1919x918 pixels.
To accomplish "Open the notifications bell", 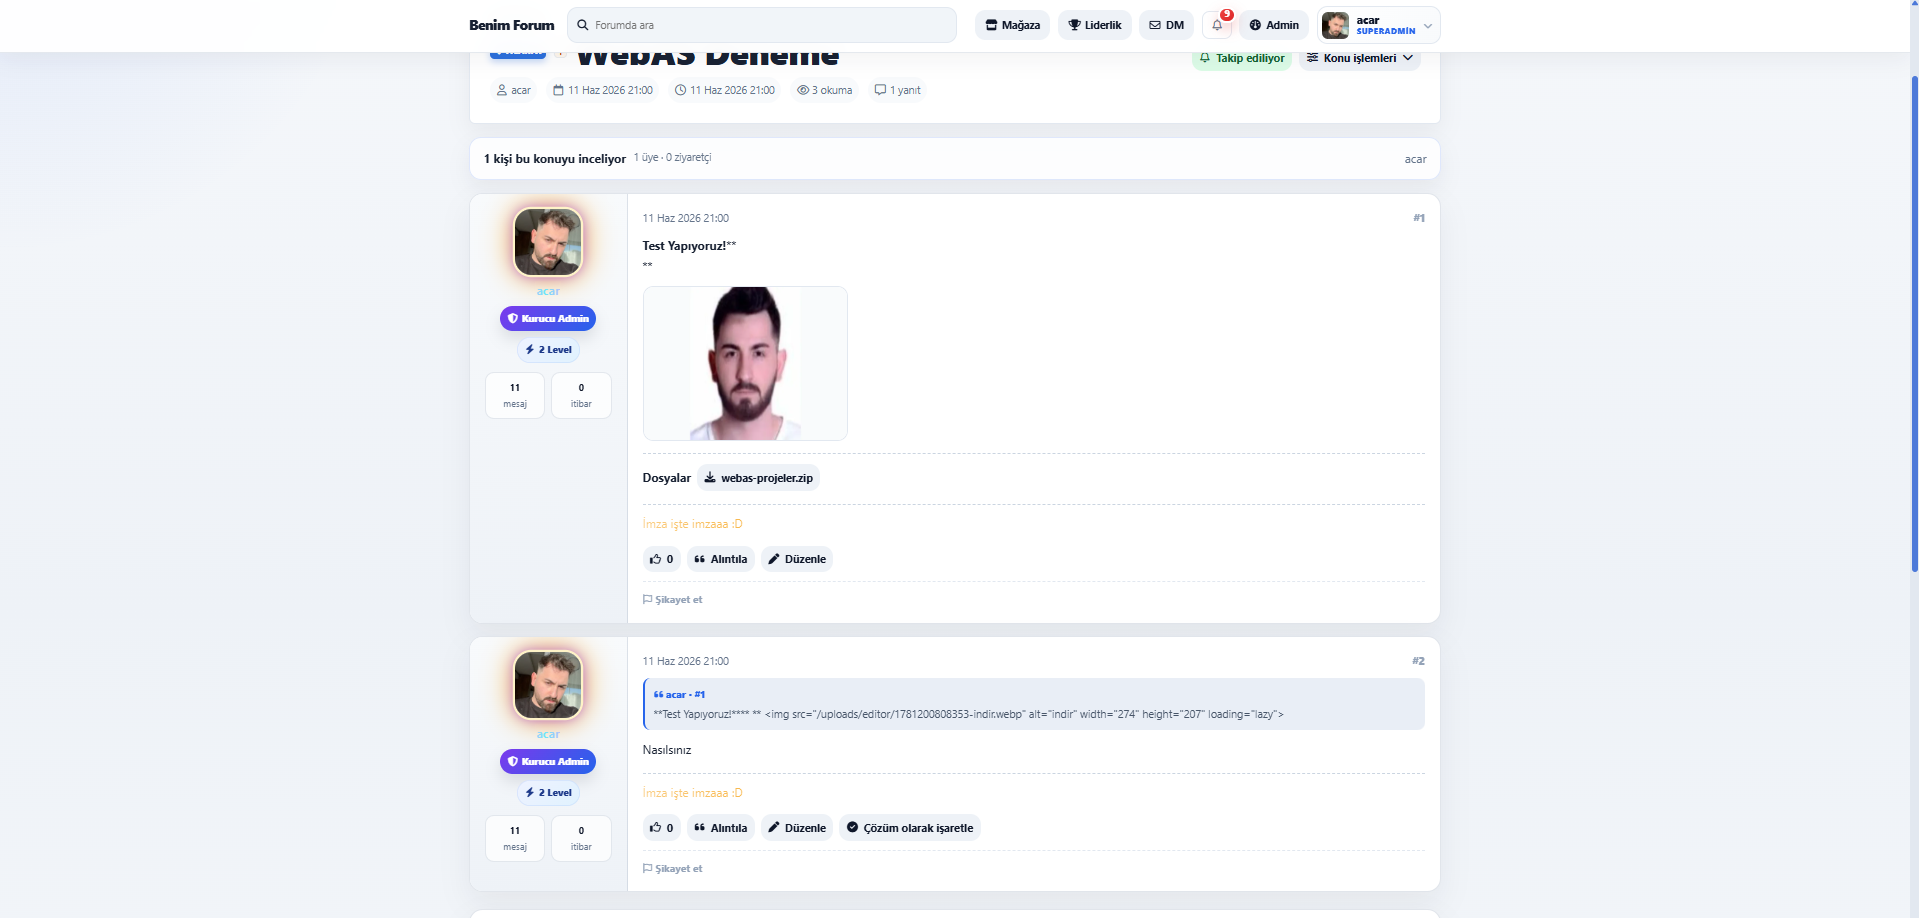I will pos(1217,25).
